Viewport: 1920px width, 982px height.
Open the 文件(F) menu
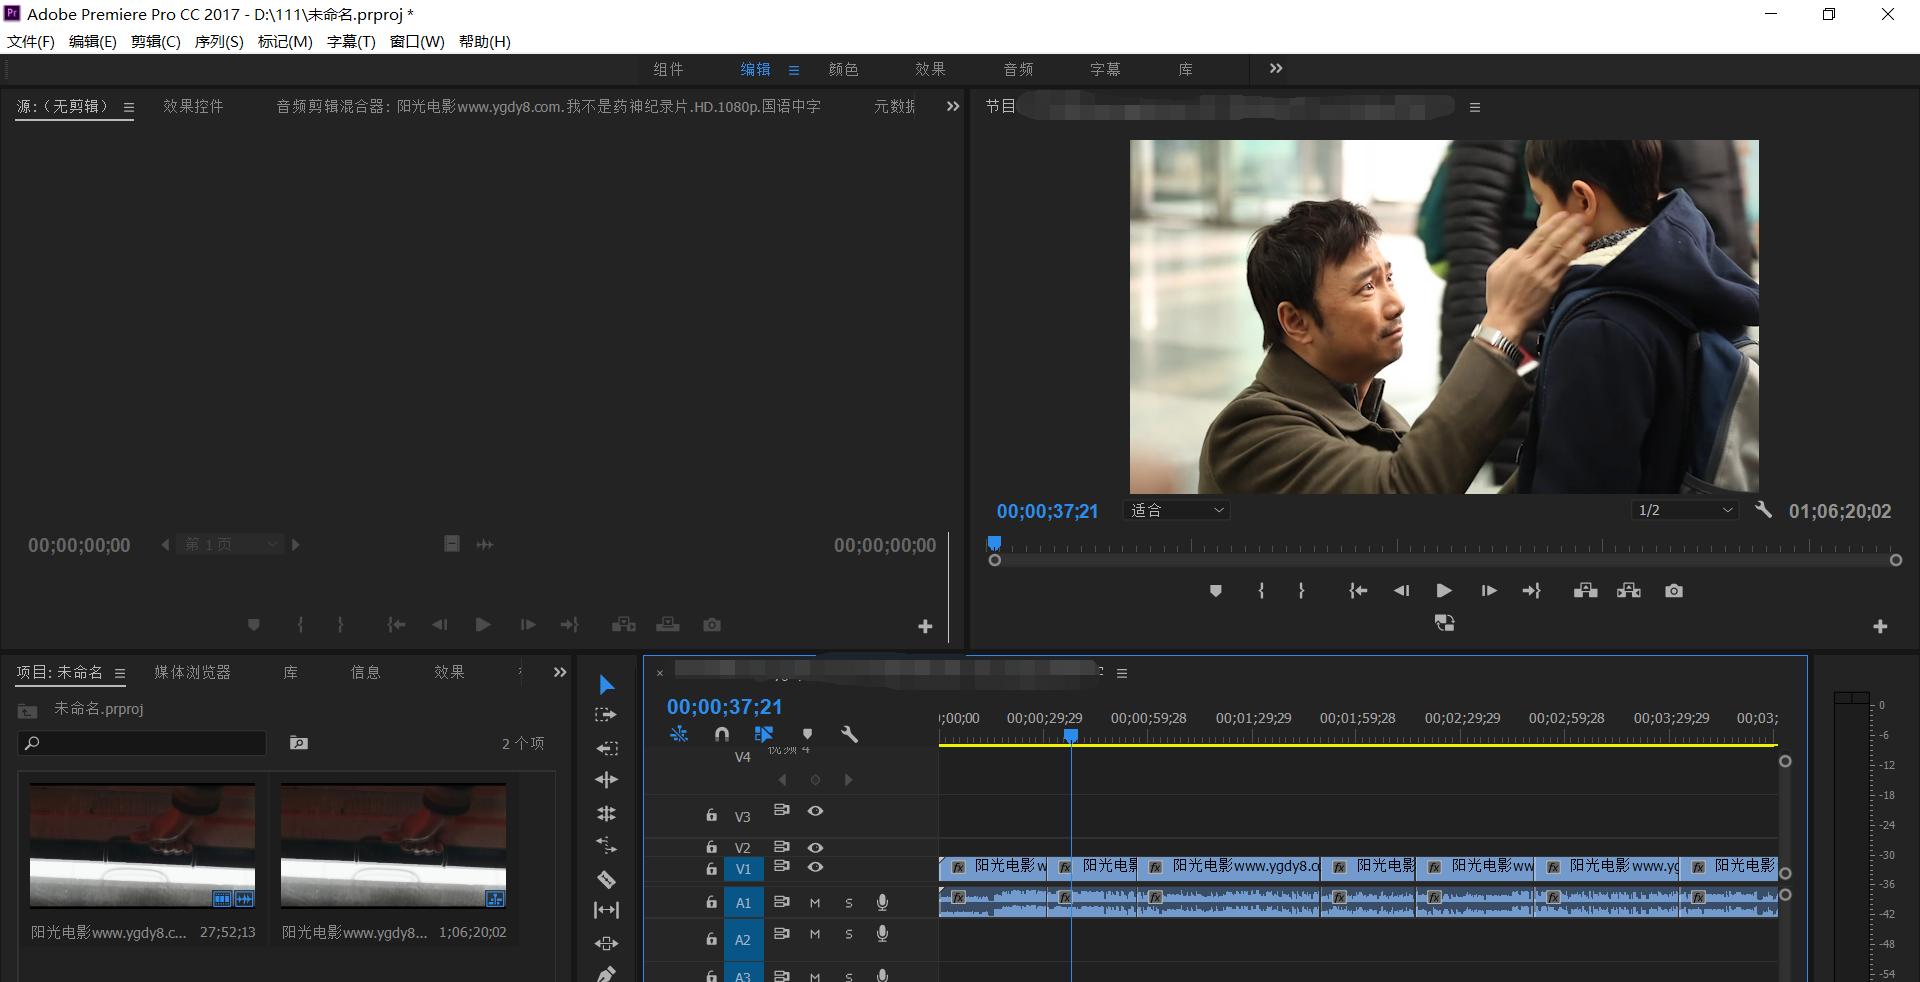pos(31,41)
